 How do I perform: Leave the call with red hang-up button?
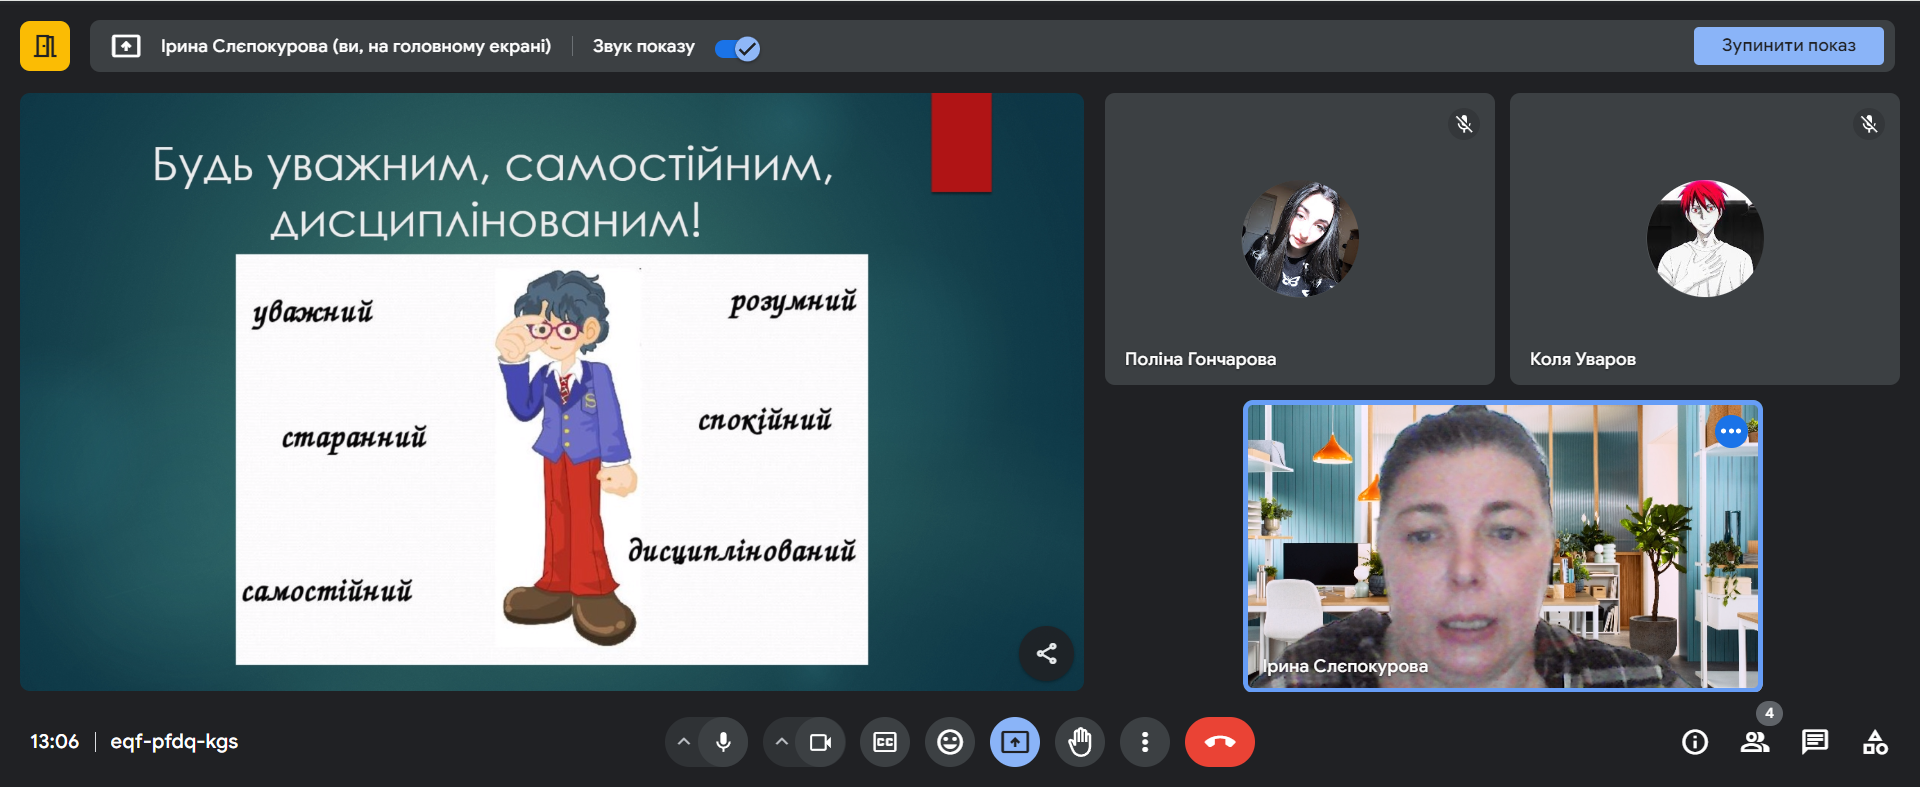click(1220, 742)
